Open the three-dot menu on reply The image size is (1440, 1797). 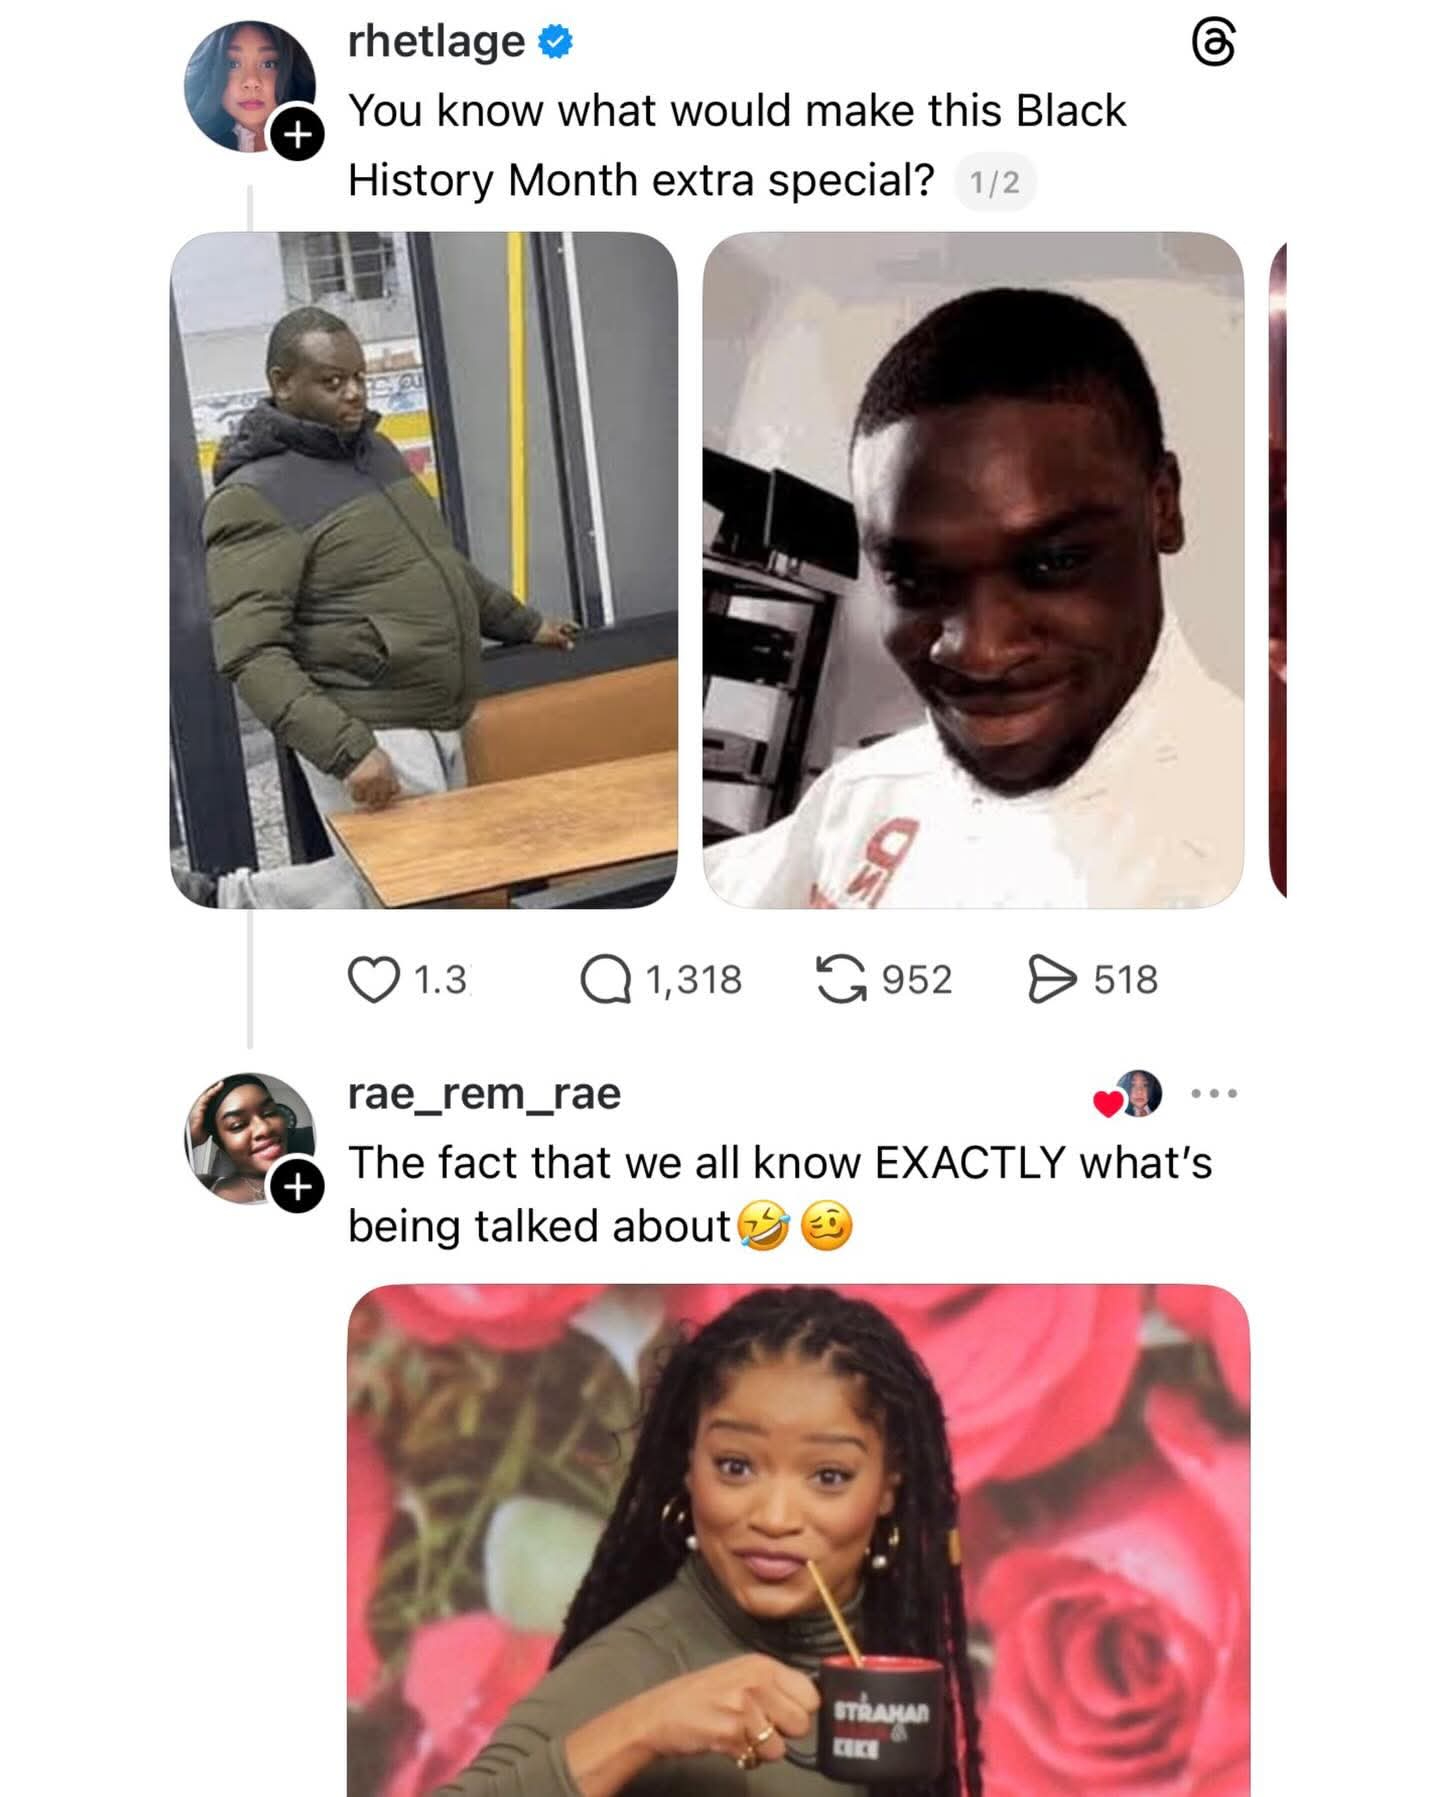pyautogui.click(x=1214, y=1094)
